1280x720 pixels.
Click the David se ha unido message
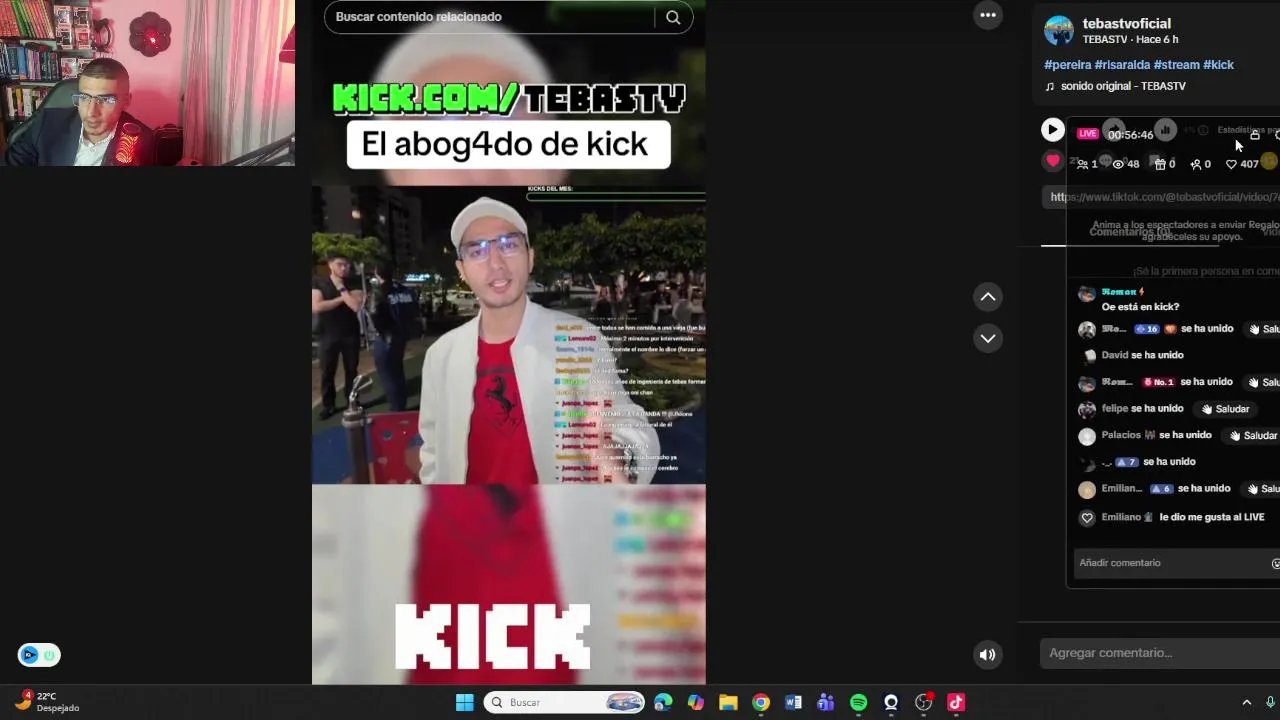coord(1142,355)
